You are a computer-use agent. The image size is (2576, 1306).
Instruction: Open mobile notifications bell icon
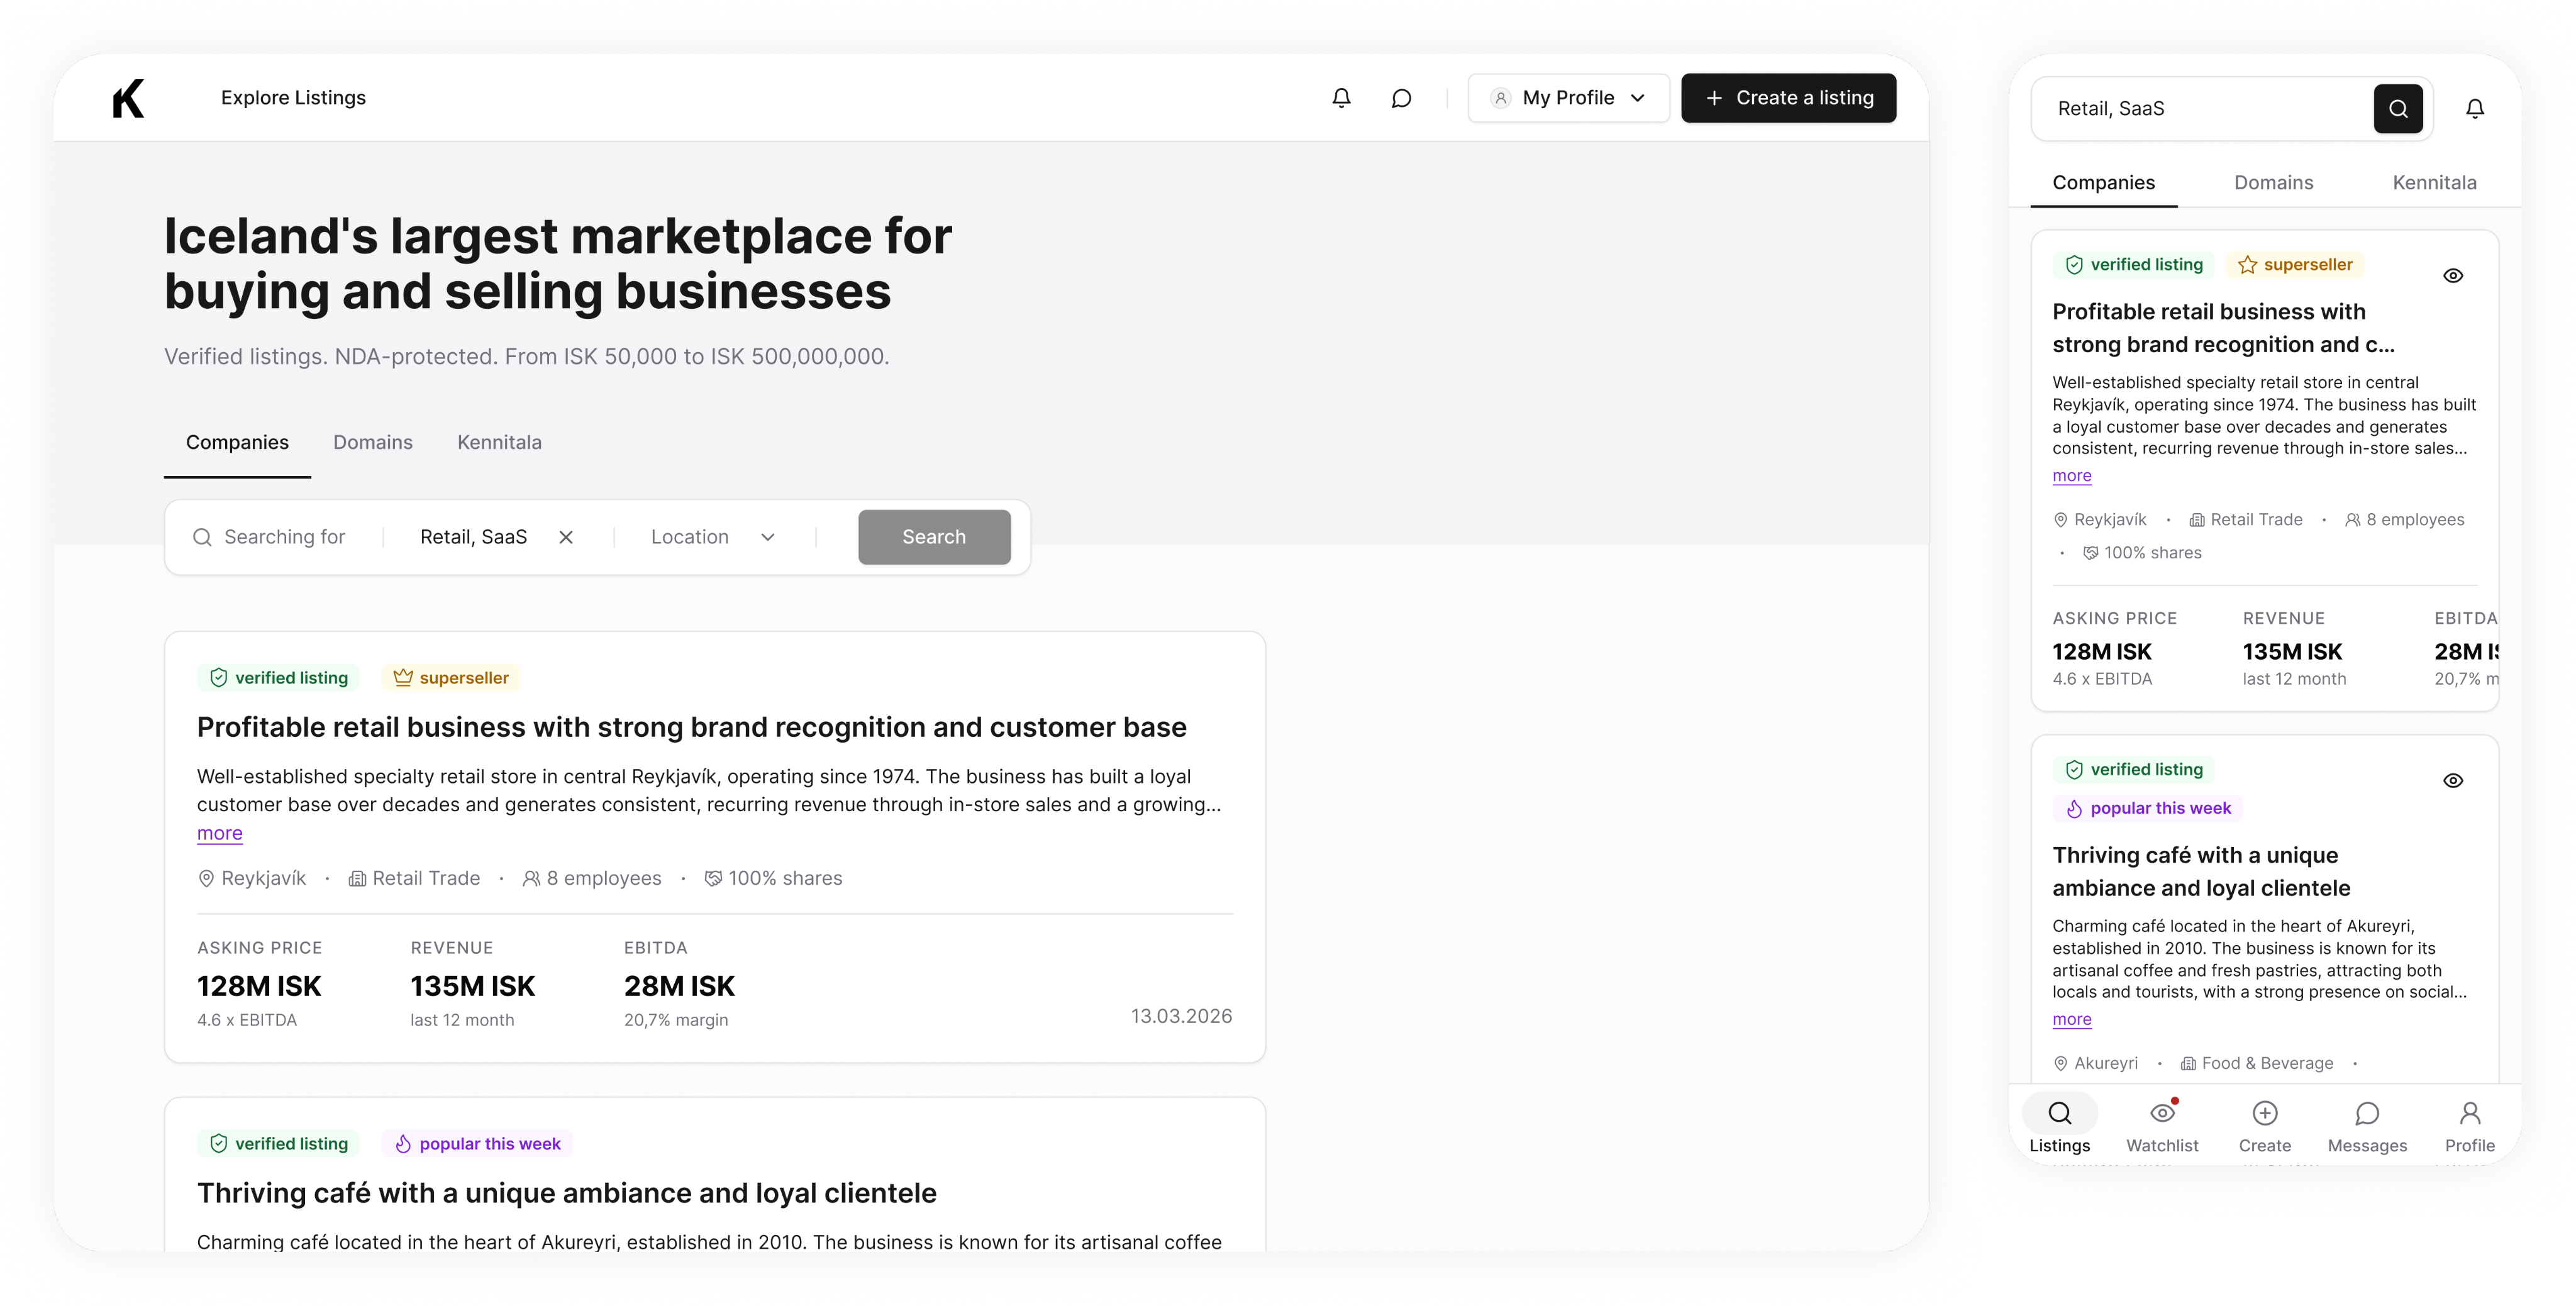(x=2474, y=108)
